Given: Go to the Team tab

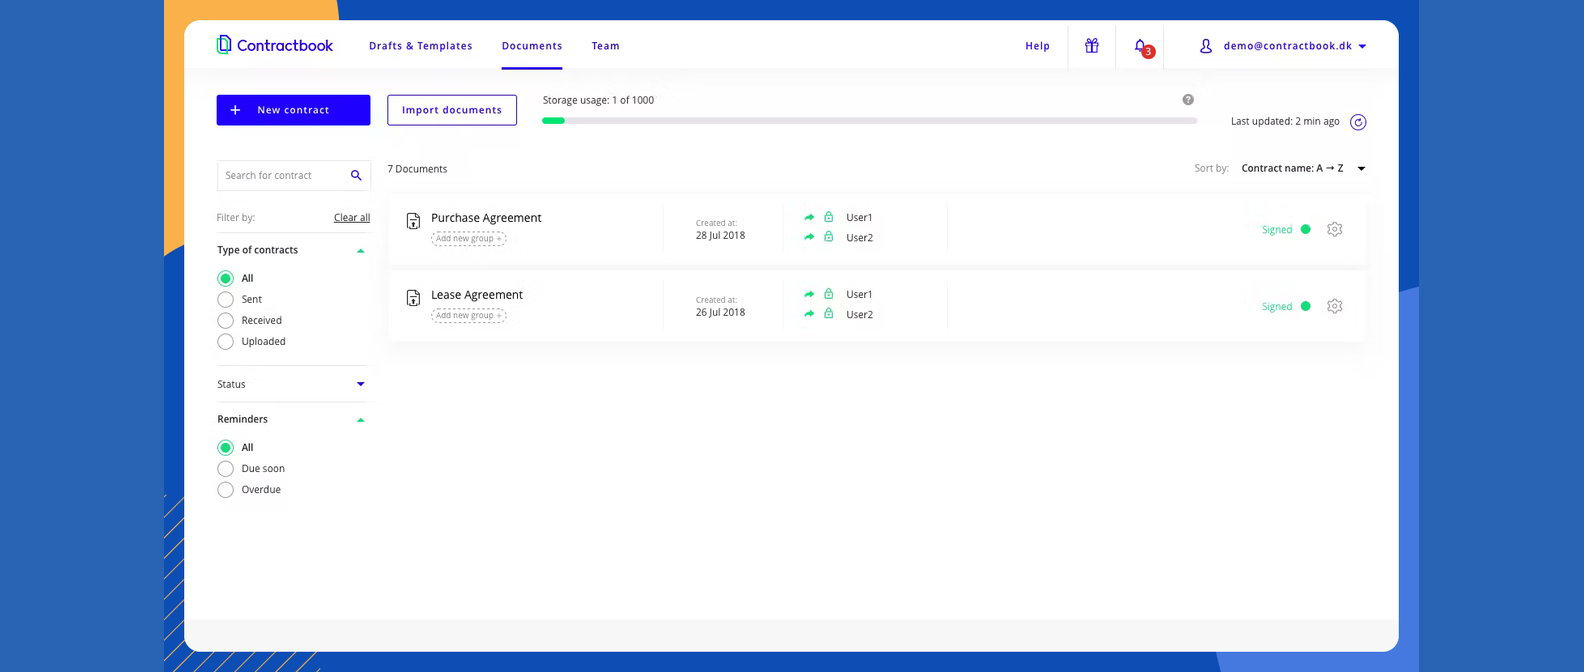Looking at the screenshot, I should 605,46.
